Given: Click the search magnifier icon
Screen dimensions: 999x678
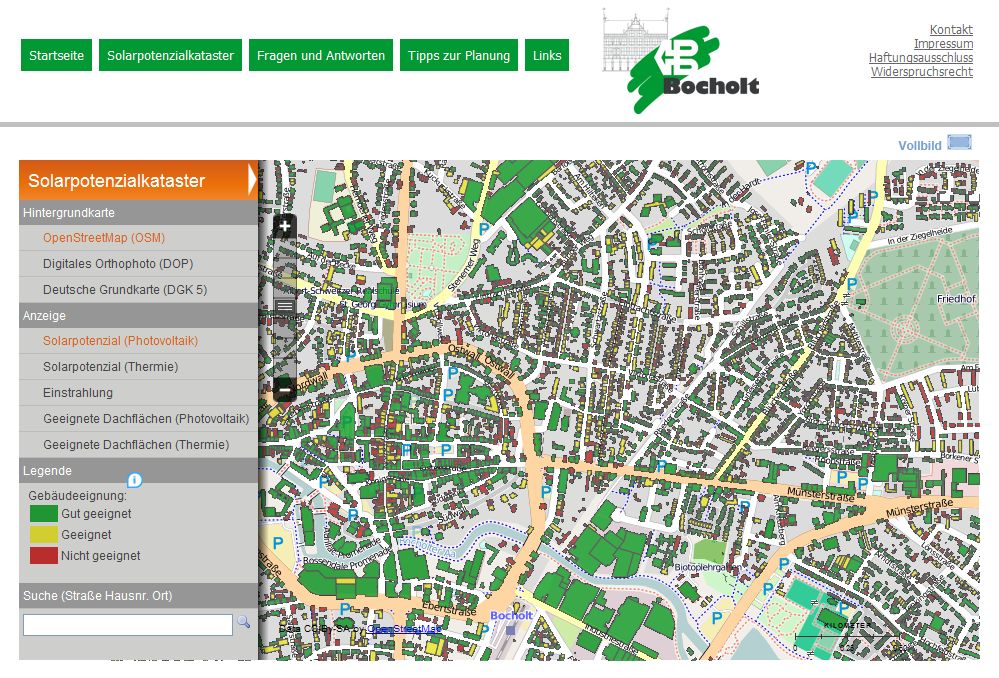Looking at the screenshot, I should [x=243, y=622].
